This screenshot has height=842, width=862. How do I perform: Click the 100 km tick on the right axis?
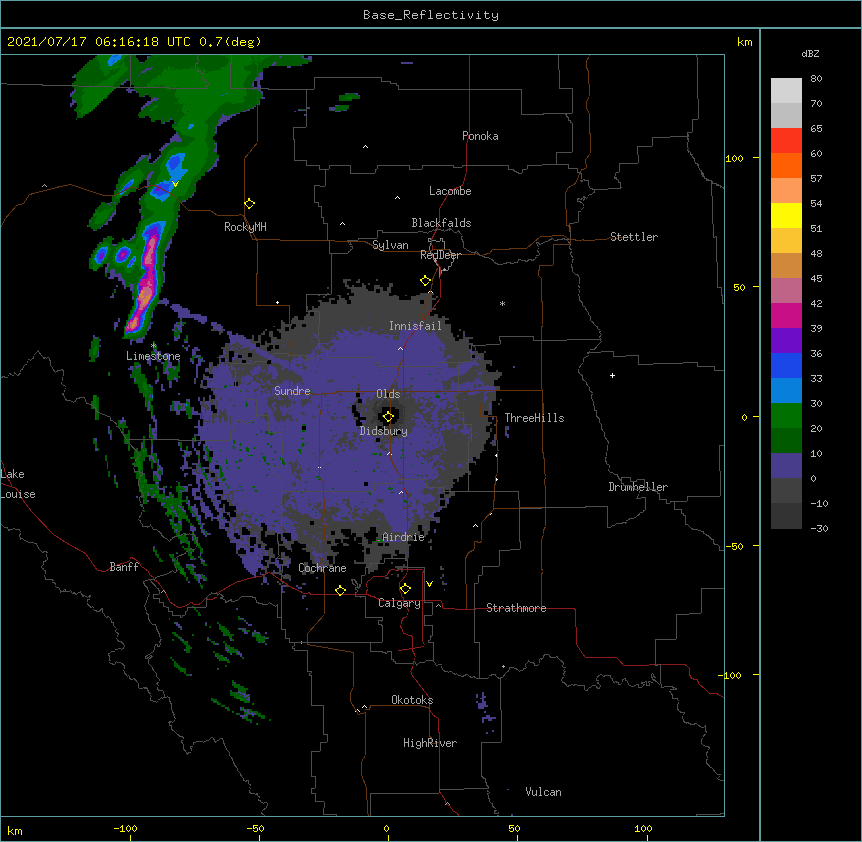click(x=734, y=158)
